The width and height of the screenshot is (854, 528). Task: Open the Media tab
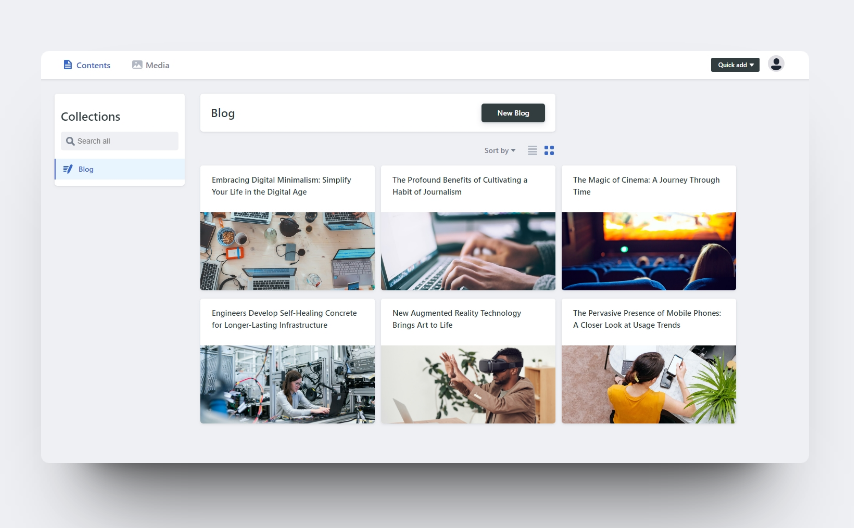tap(151, 65)
